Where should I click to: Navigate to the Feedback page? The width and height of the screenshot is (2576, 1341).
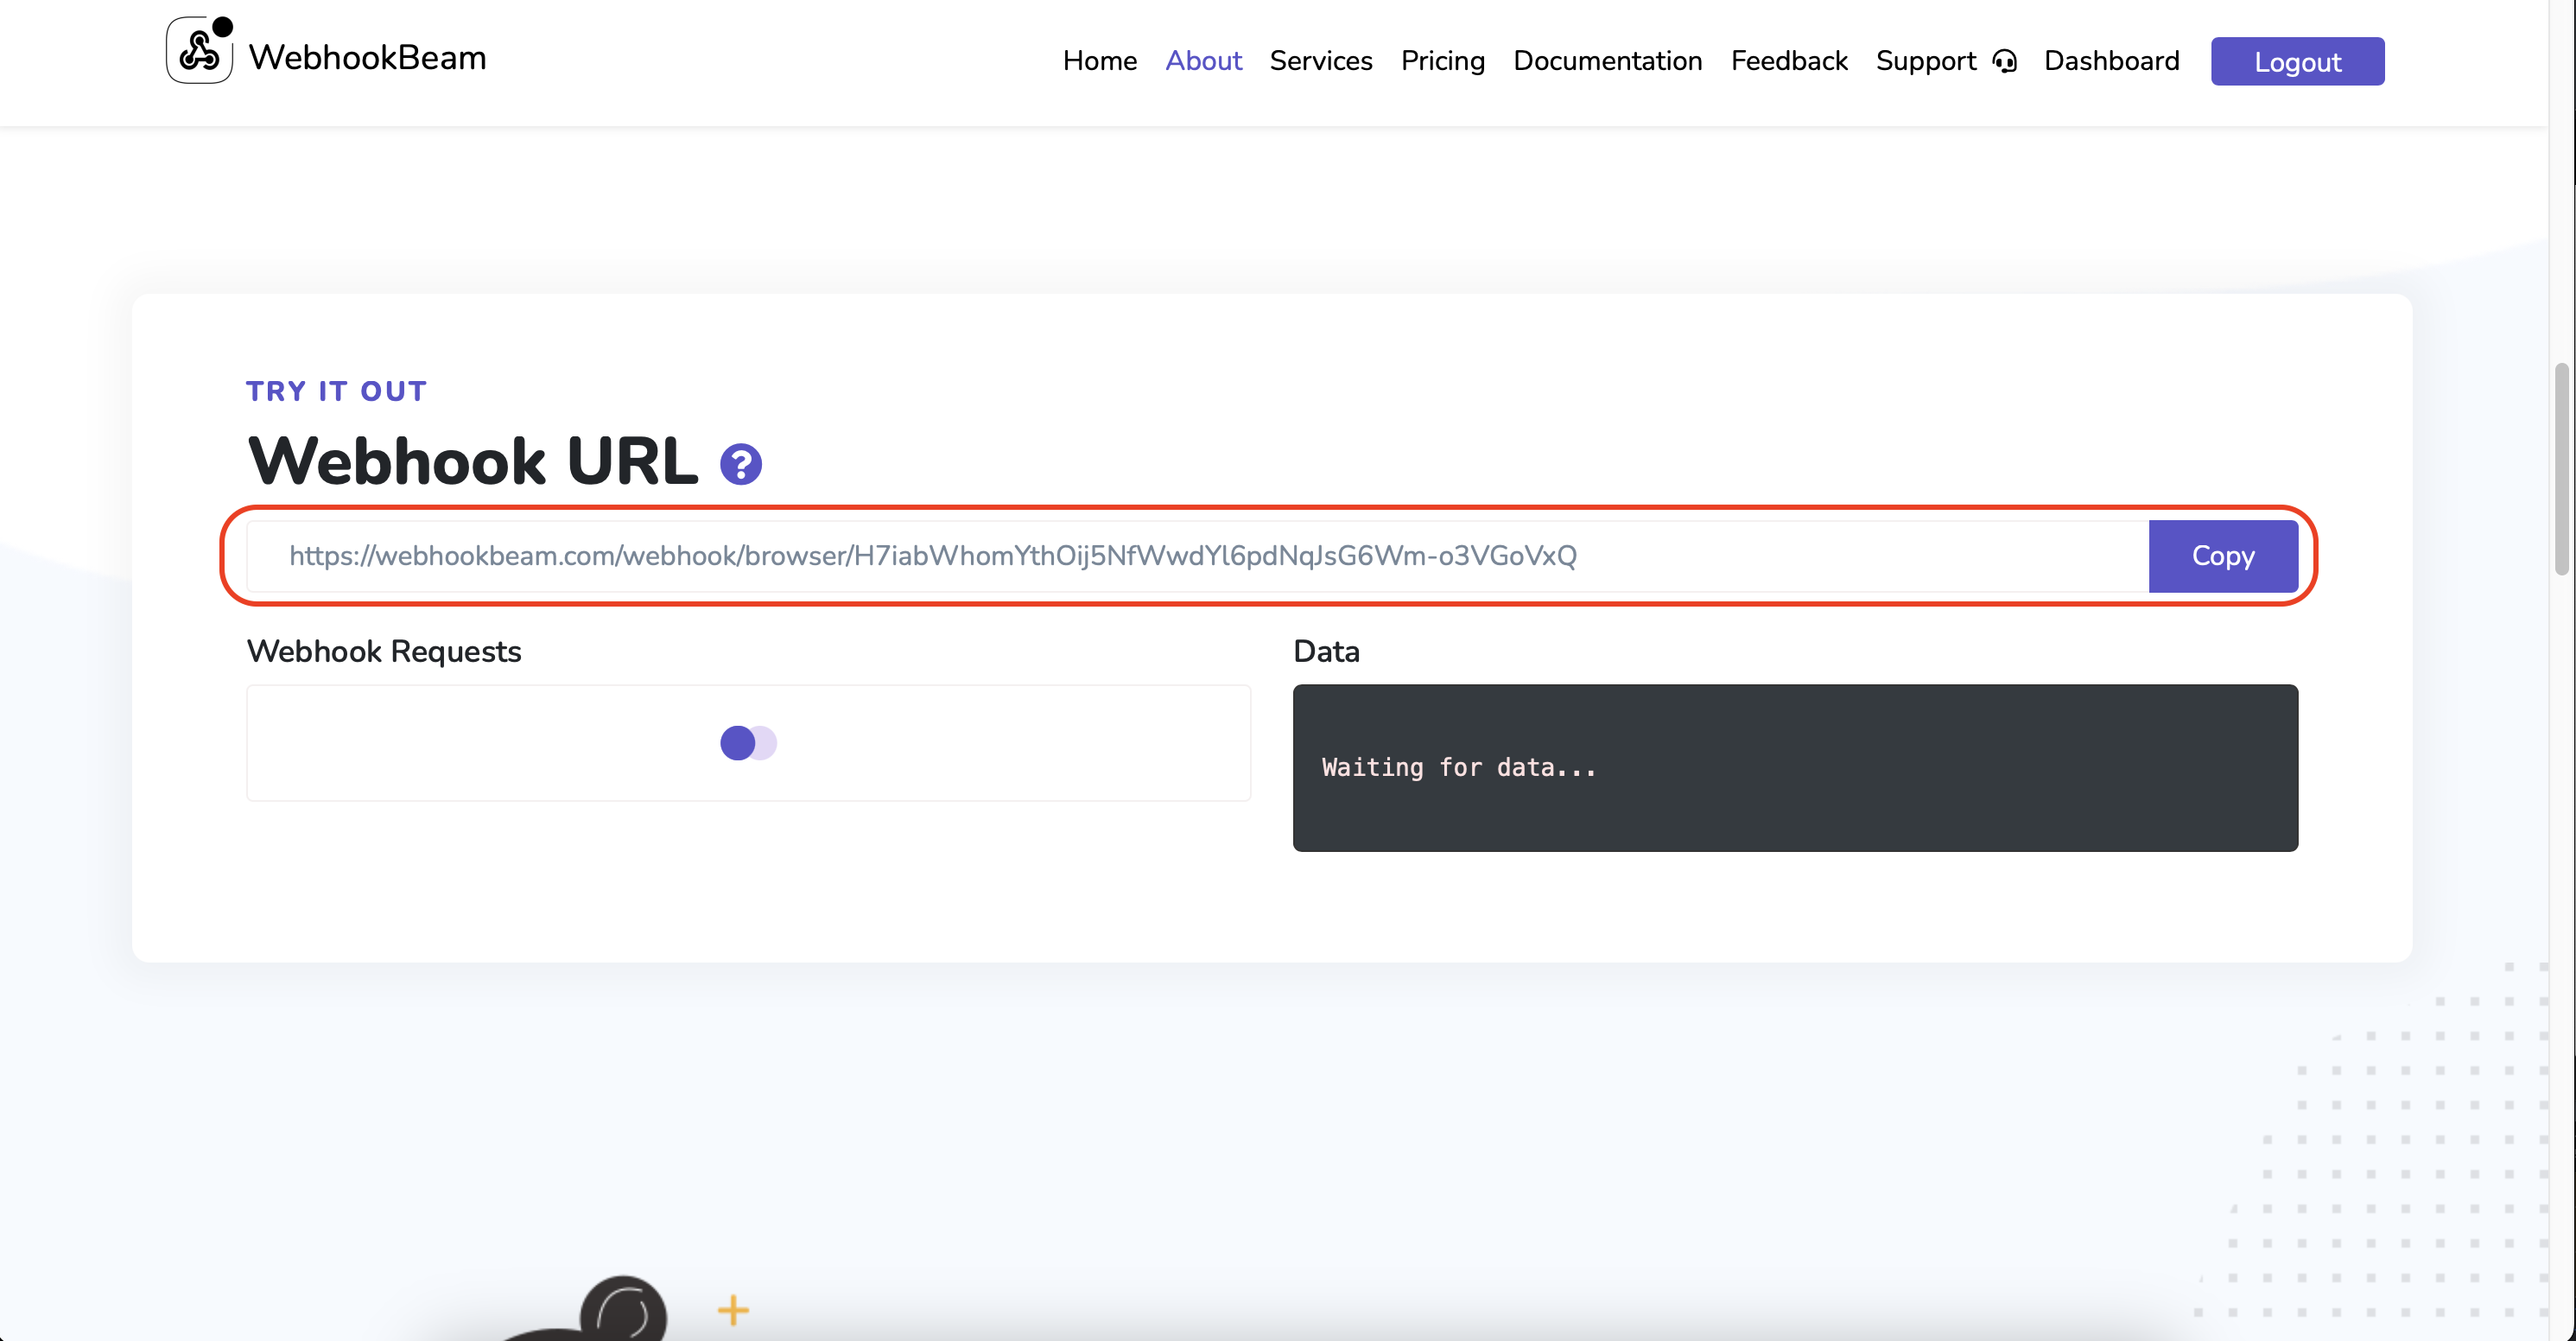point(1789,61)
